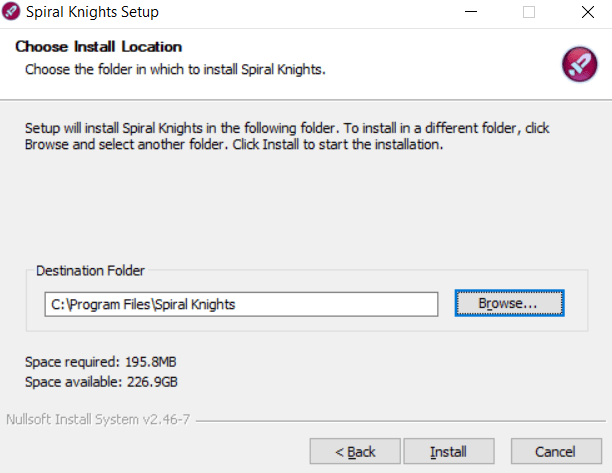Screen dimensions: 612x473
Task: Start installation with the Install button
Action: point(449,452)
